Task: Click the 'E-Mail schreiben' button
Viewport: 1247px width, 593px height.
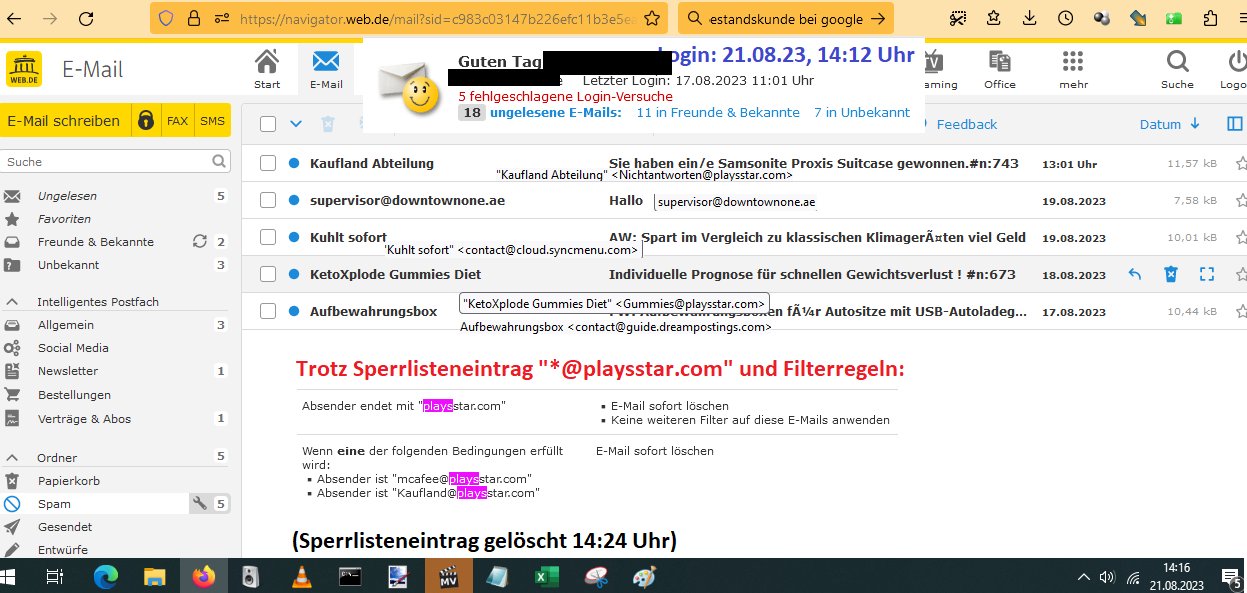Action: click(x=64, y=121)
